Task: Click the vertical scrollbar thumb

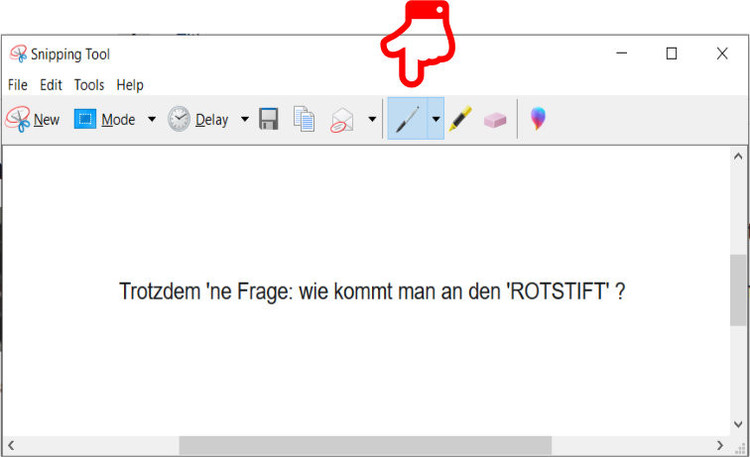Action: [738, 290]
